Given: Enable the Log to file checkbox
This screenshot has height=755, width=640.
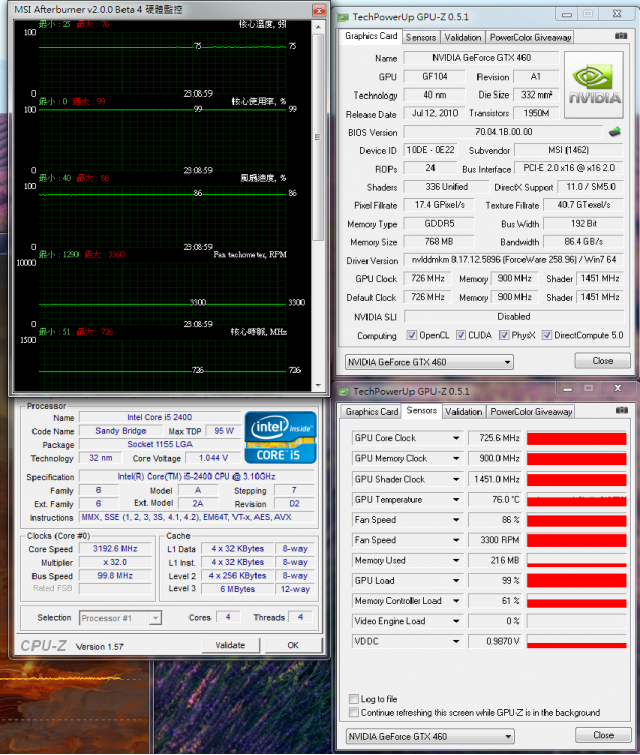Looking at the screenshot, I should pyautogui.click(x=354, y=699).
